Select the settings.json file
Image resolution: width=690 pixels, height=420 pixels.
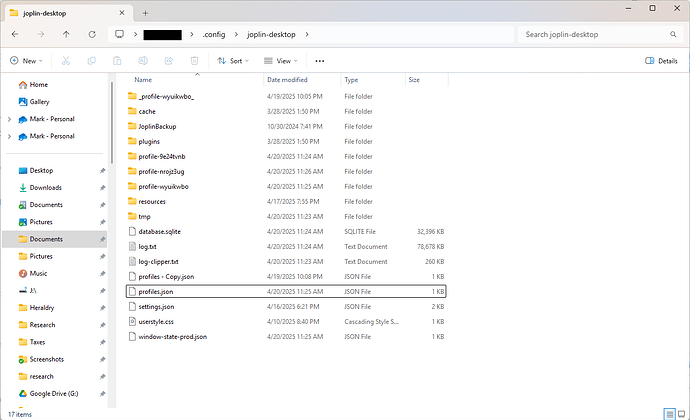[x=286, y=306]
